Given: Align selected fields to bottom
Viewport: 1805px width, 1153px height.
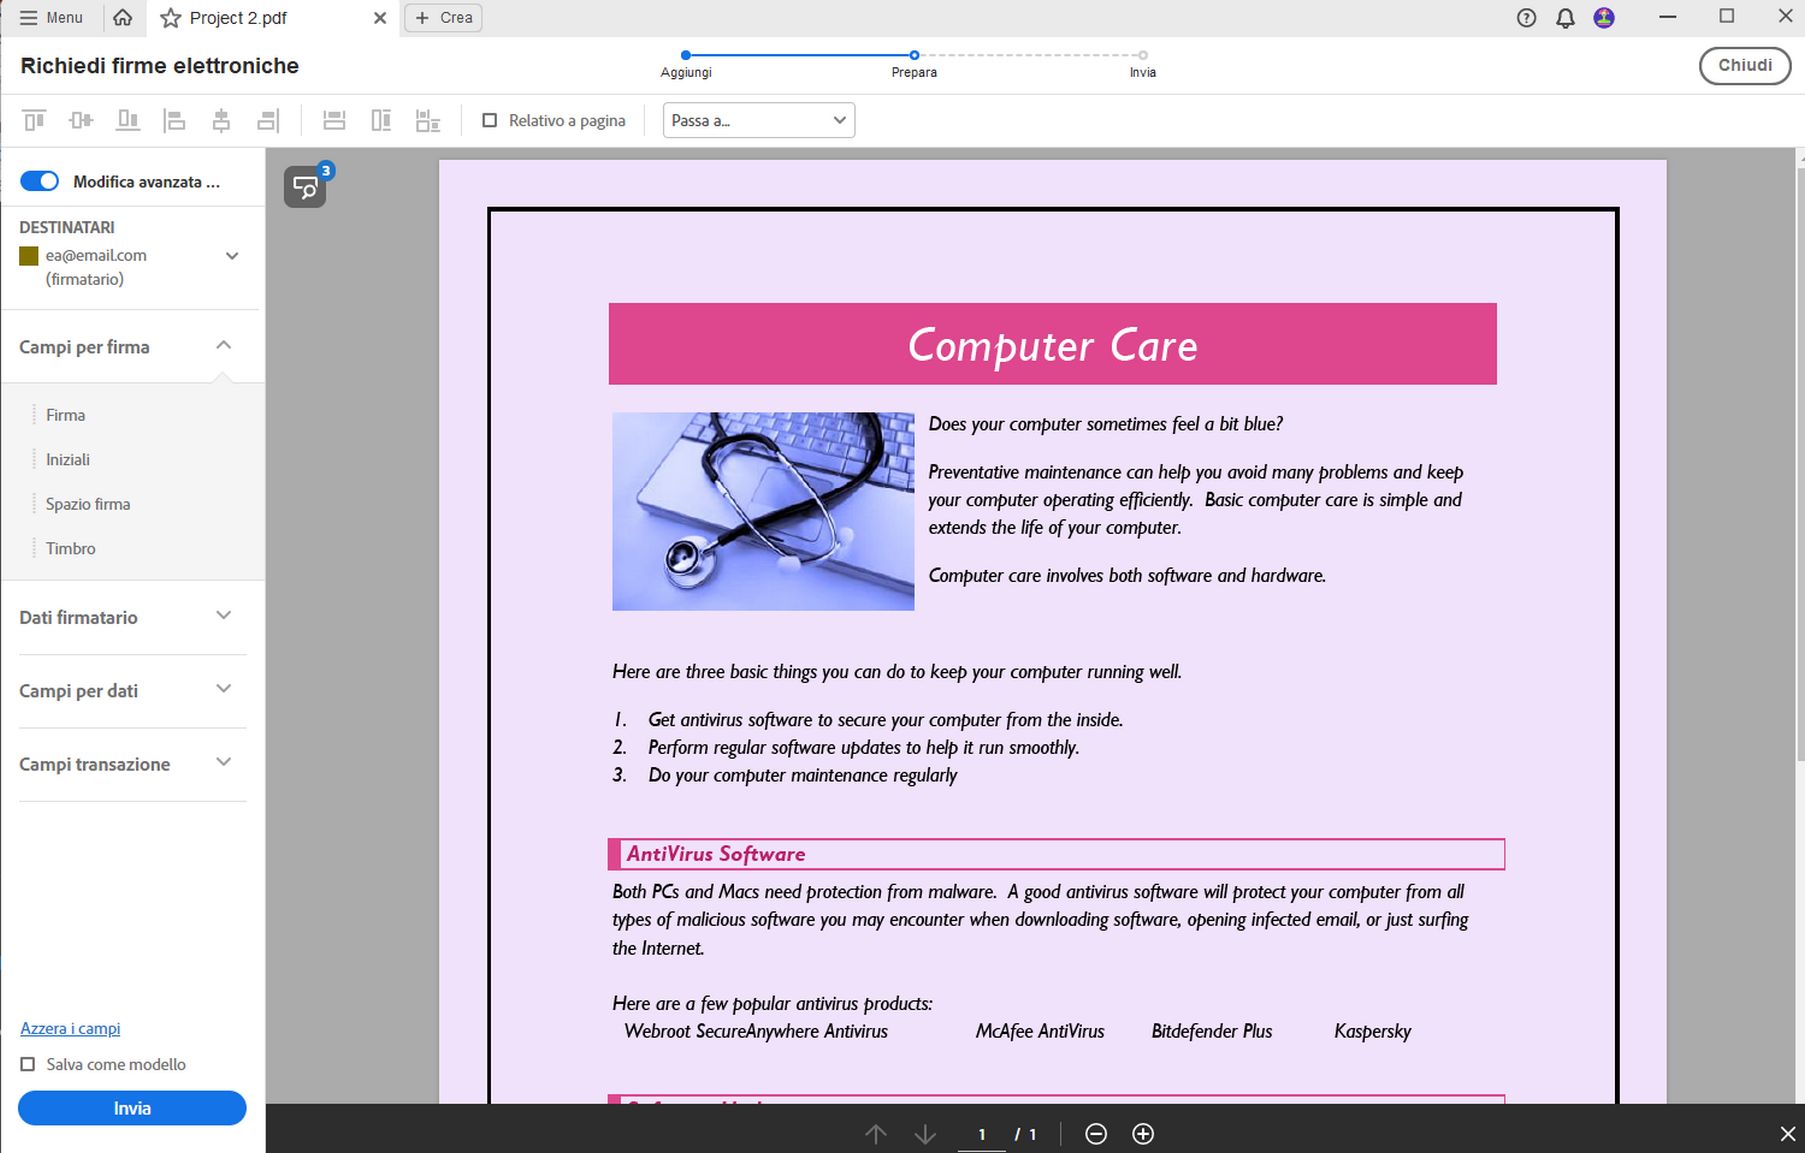Looking at the screenshot, I should 128,121.
